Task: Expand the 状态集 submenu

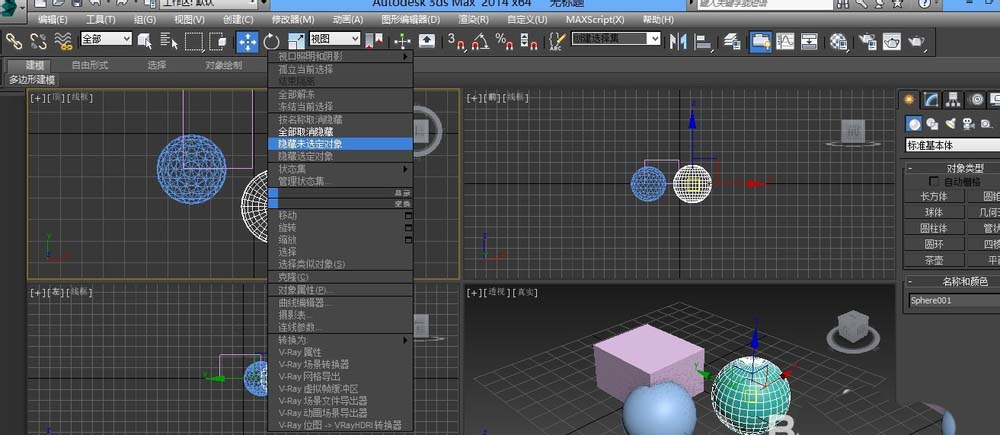Action: click(x=341, y=169)
